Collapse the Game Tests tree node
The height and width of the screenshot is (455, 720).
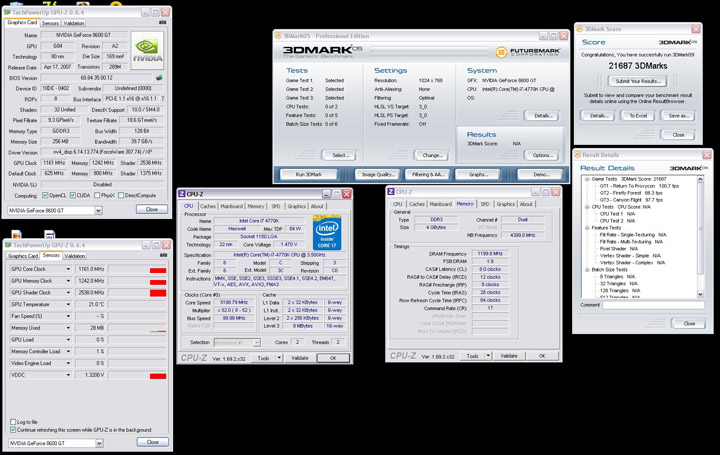[x=587, y=179]
